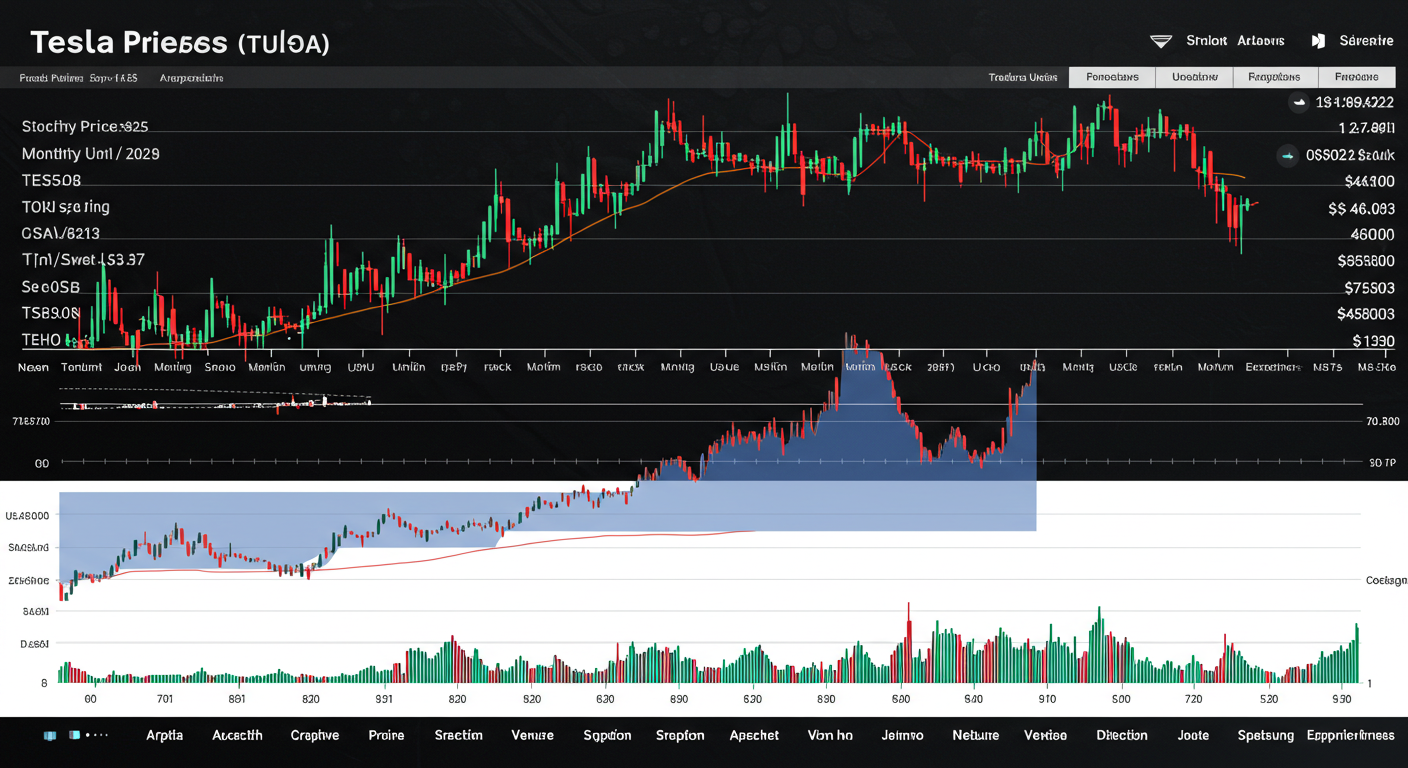Open the dots overflow menu in bottom bar
Screen dimensions: 1408x768
coord(97,735)
